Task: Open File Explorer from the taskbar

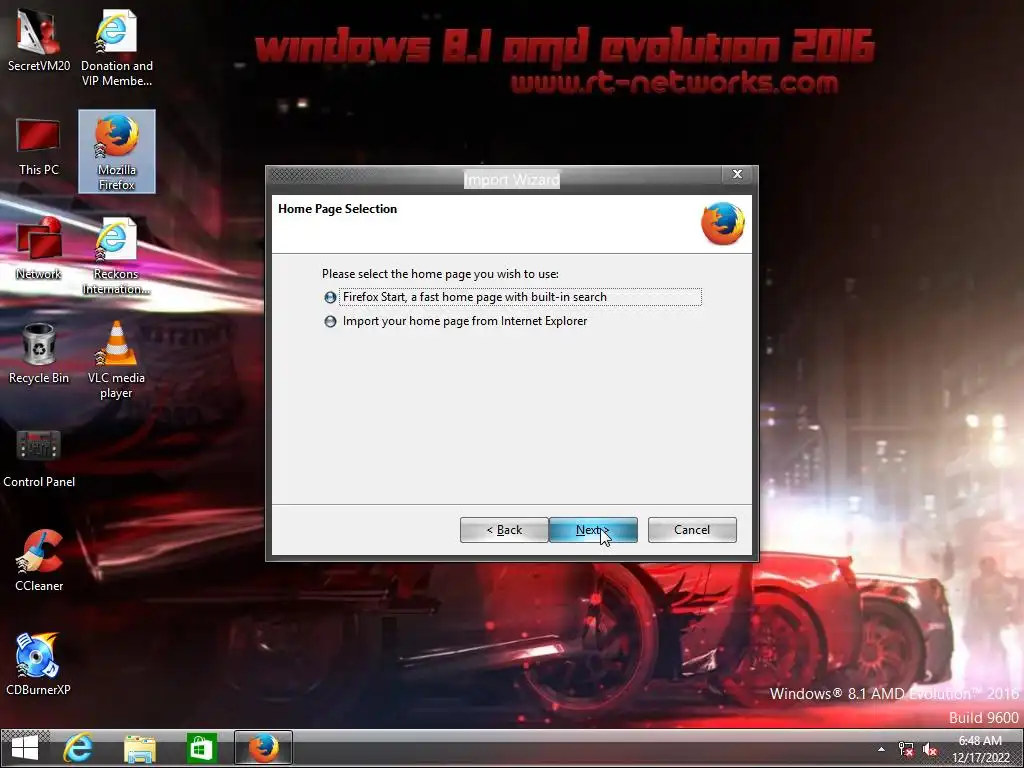Action: point(140,748)
